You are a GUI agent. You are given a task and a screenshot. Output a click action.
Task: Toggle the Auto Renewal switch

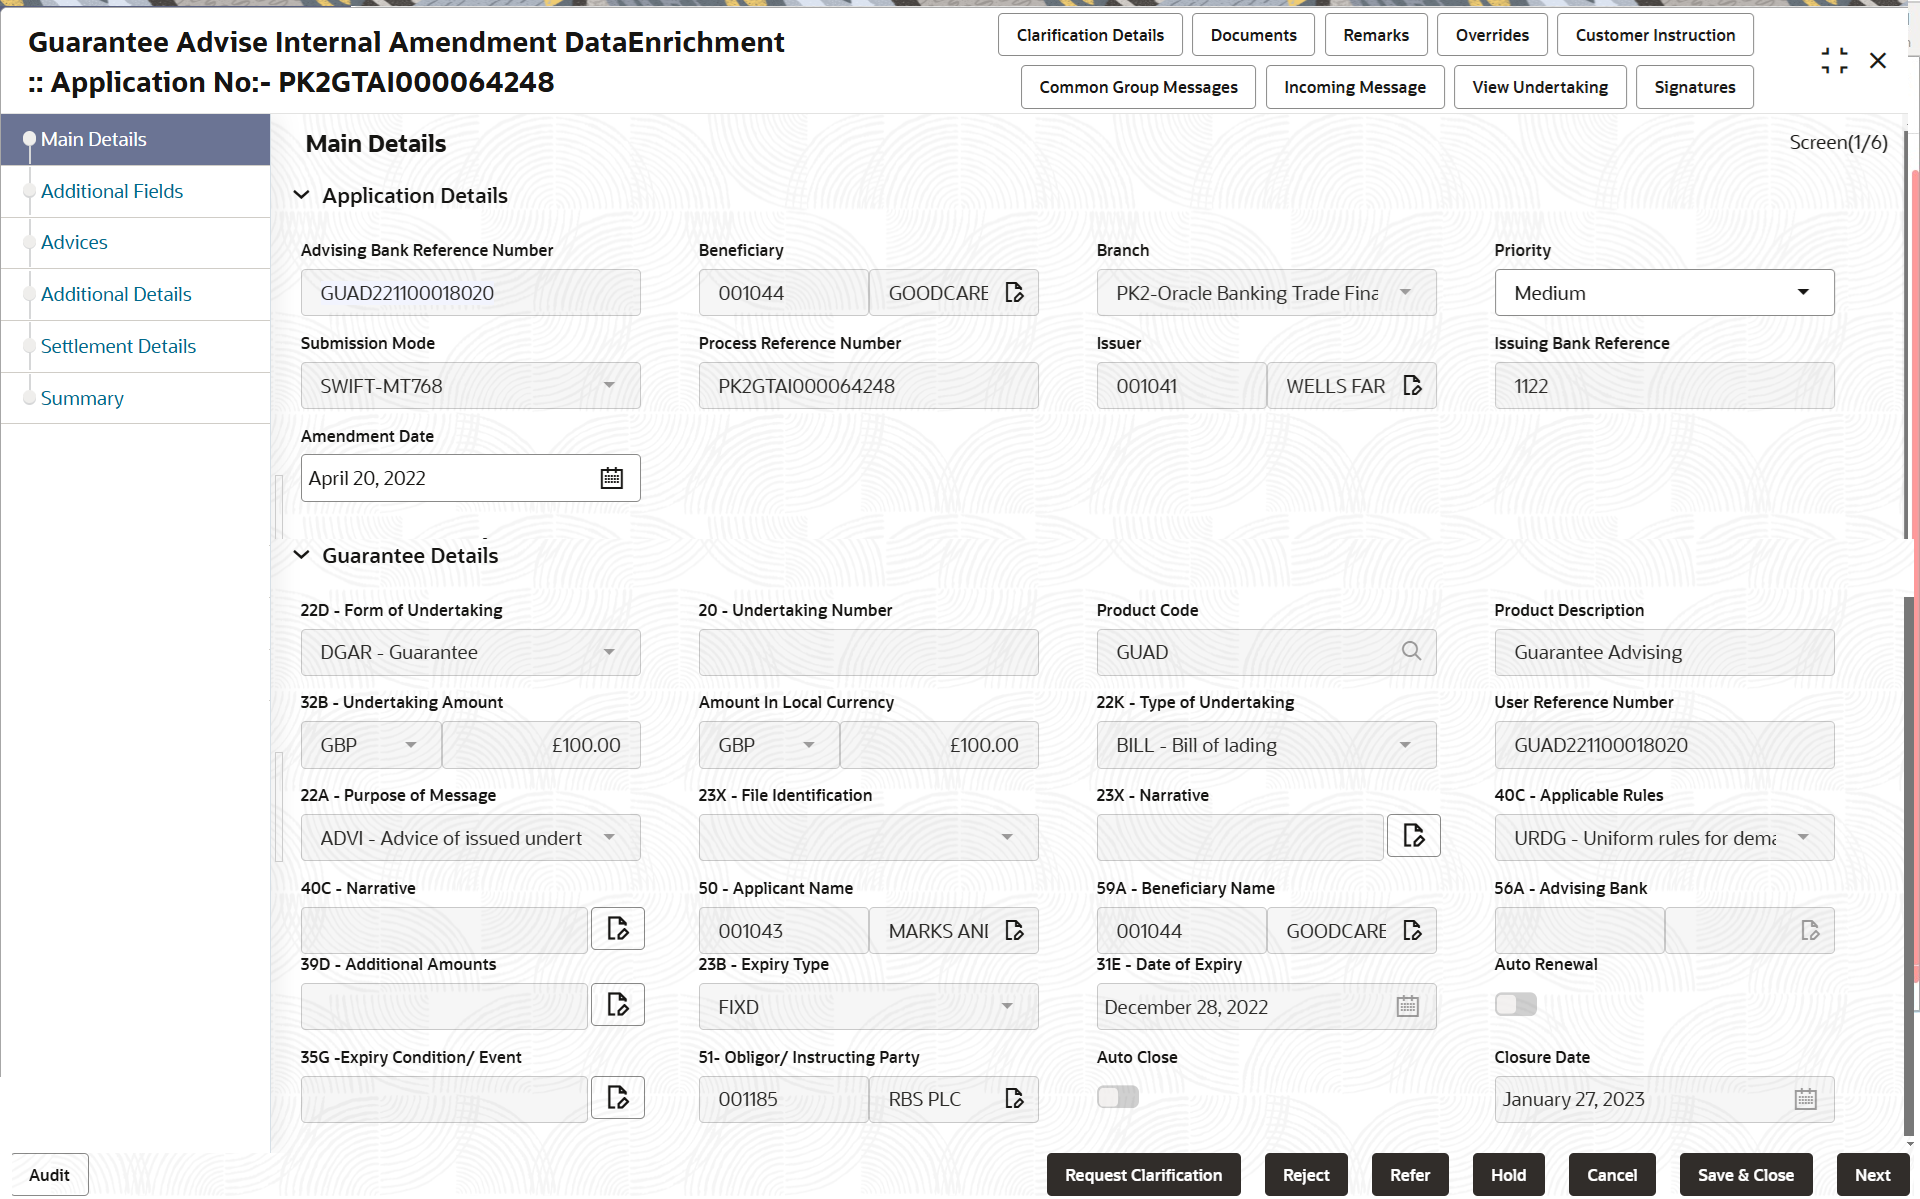click(1515, 1004)
